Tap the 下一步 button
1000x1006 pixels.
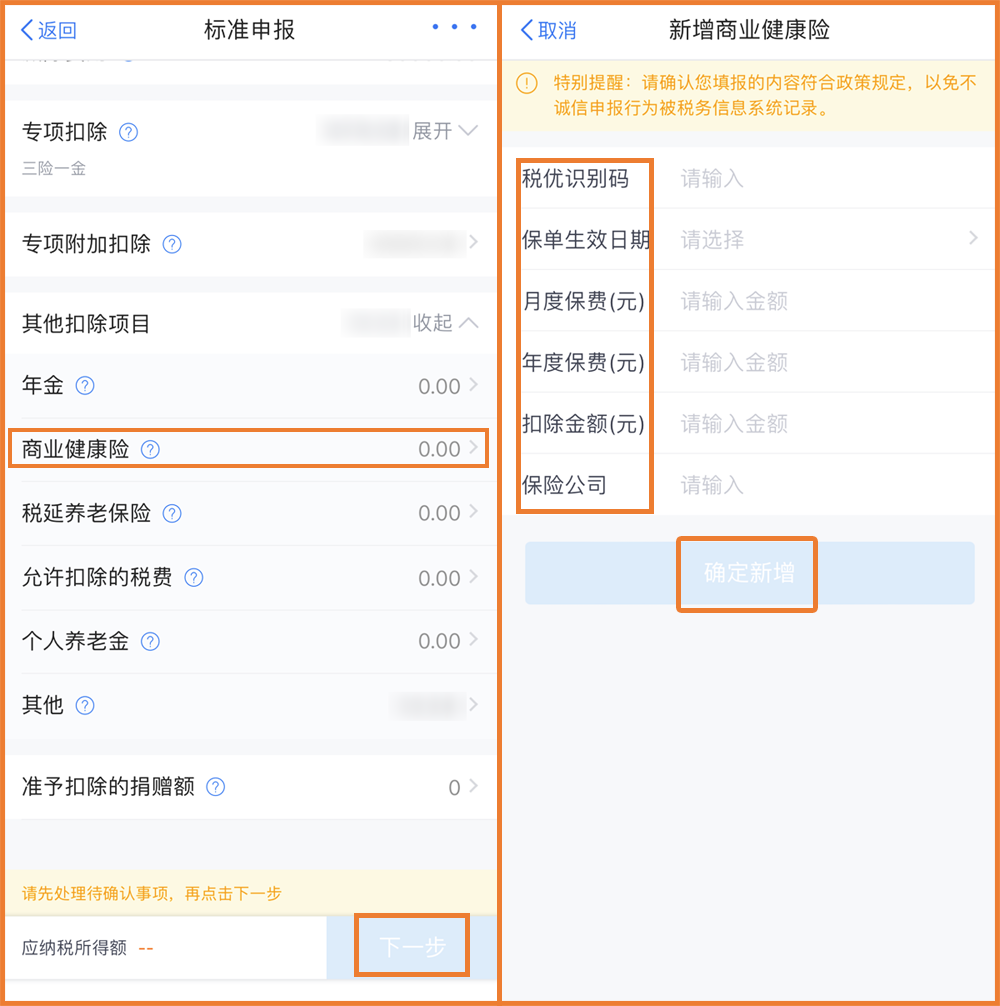[x=412, y=946]
